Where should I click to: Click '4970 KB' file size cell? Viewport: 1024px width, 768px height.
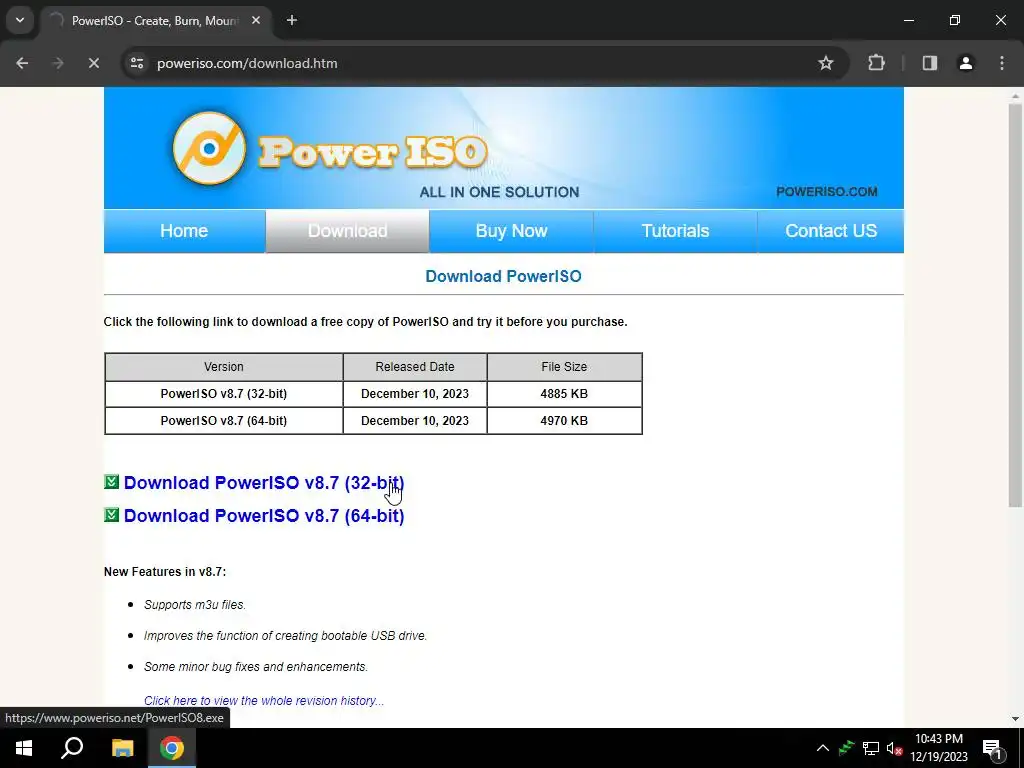click(564, 421)
